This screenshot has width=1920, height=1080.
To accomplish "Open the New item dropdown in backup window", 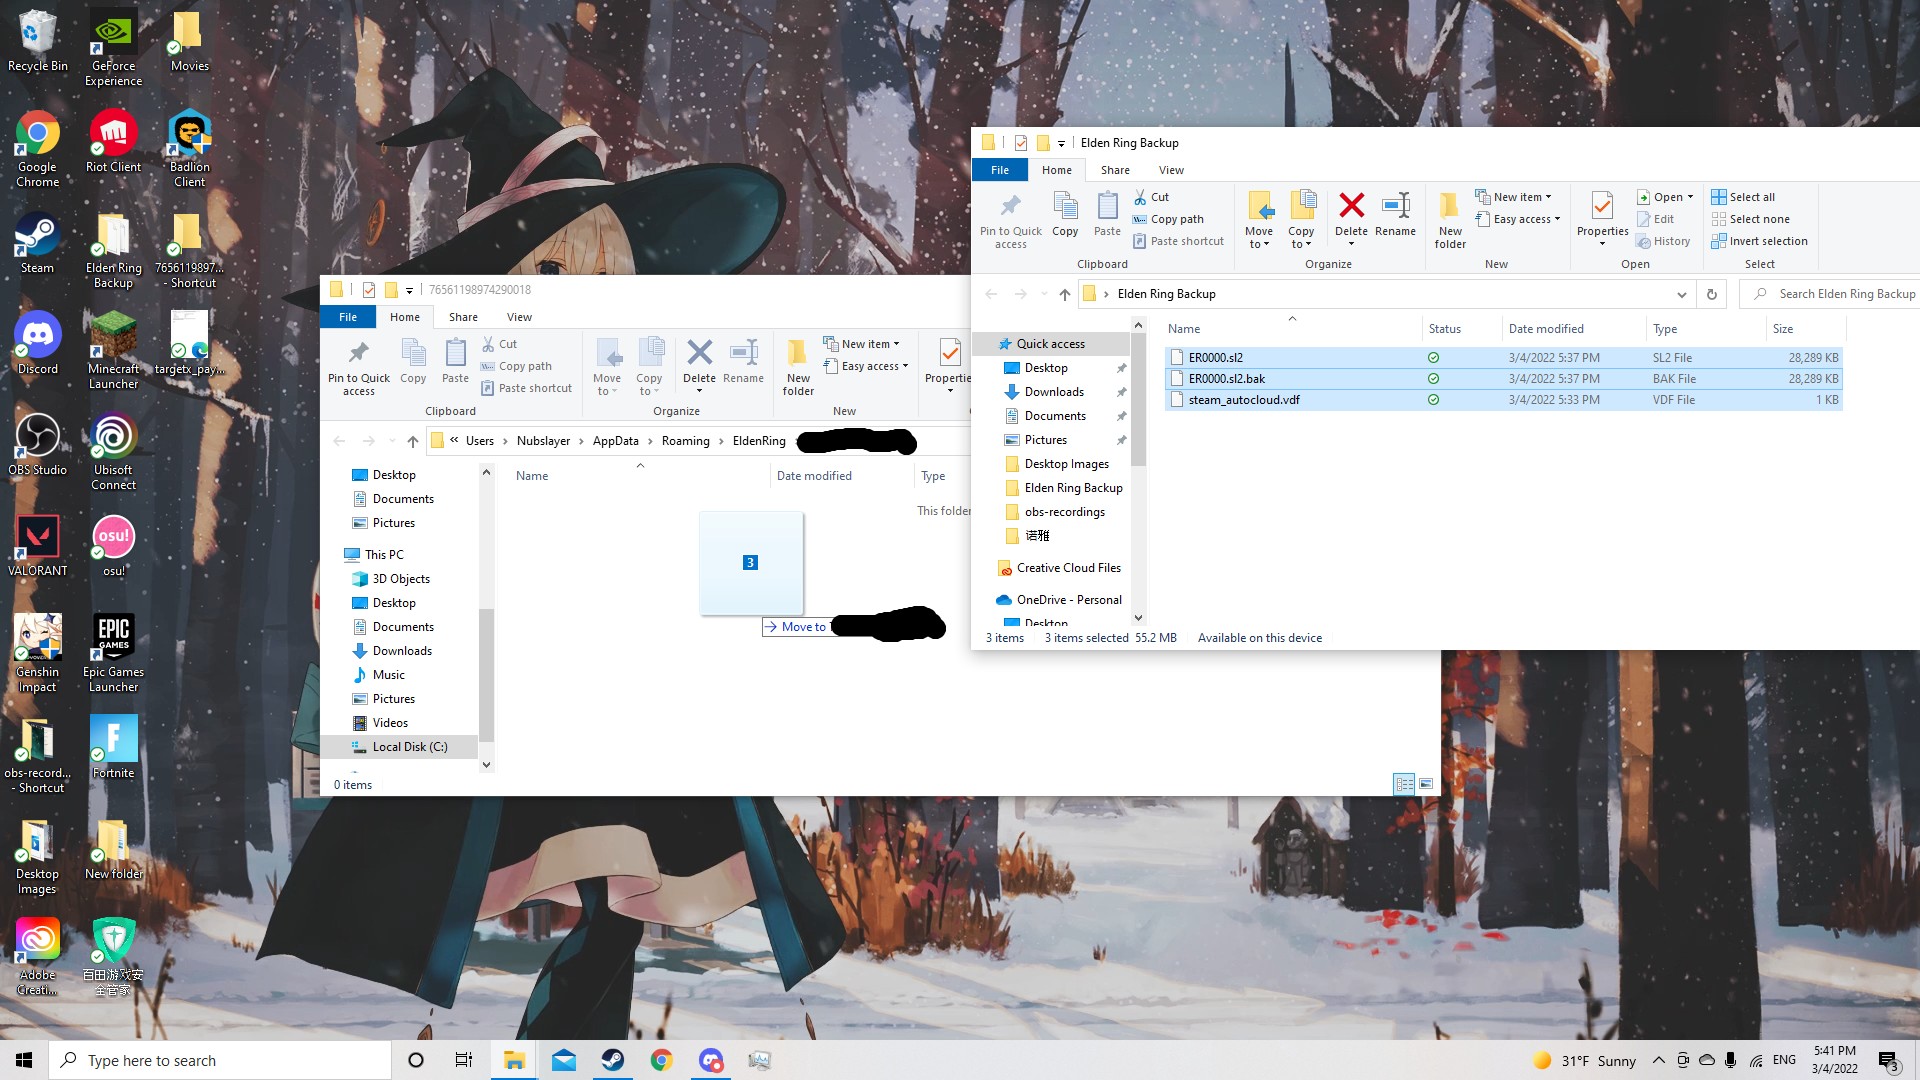I will (x=1520, y=197).
